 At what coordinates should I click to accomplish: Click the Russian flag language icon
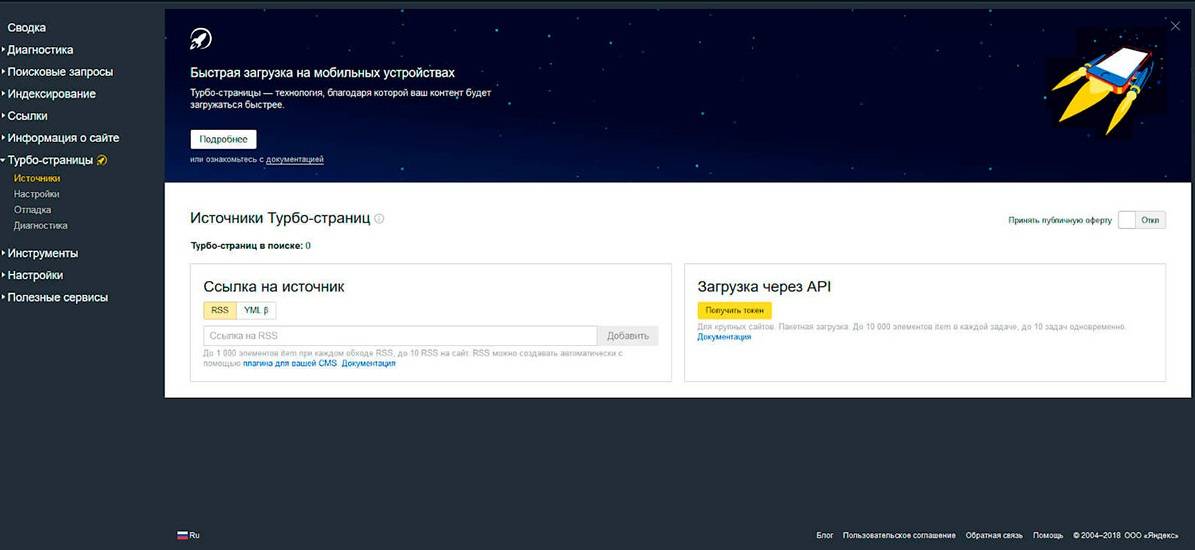(x=182, y=535)
